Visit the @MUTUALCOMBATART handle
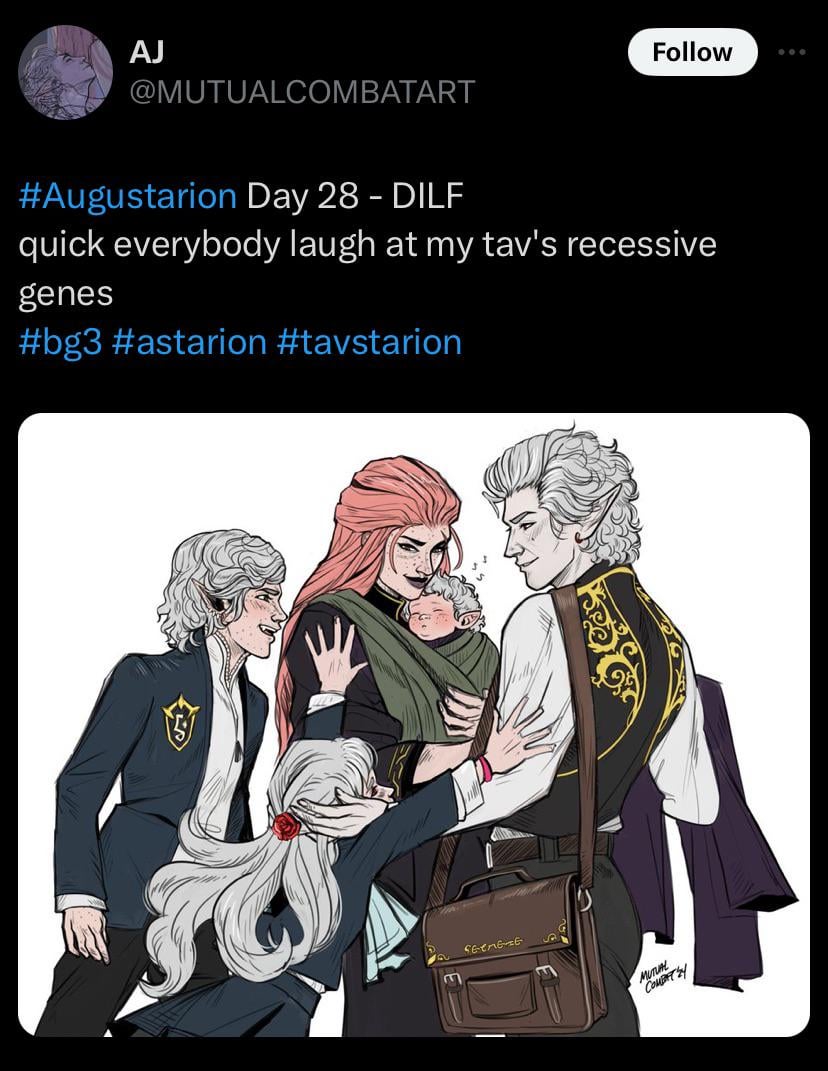828x1071 pixels. [302, 92]
